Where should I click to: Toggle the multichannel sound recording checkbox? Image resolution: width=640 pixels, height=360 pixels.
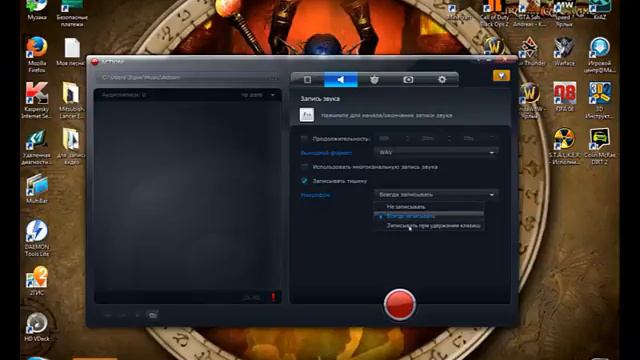(x=304, y=167)
